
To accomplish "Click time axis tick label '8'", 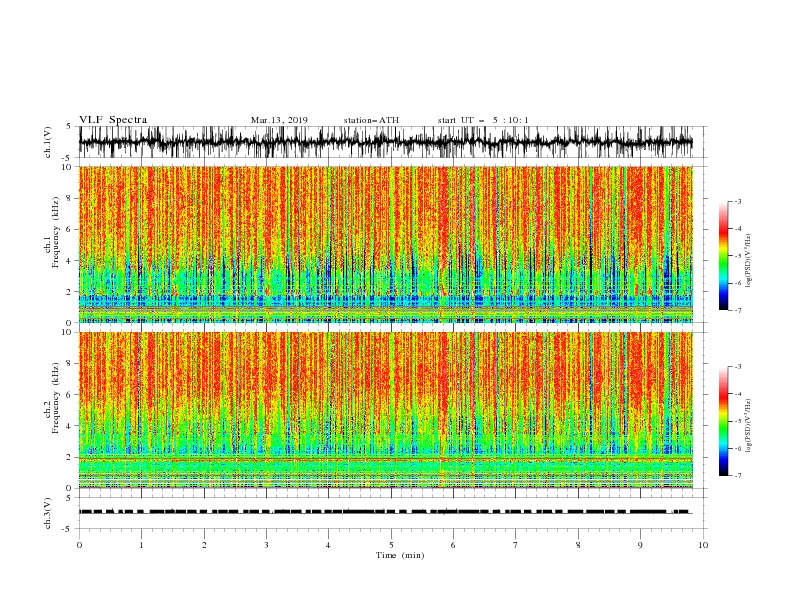I will [578, 545].
